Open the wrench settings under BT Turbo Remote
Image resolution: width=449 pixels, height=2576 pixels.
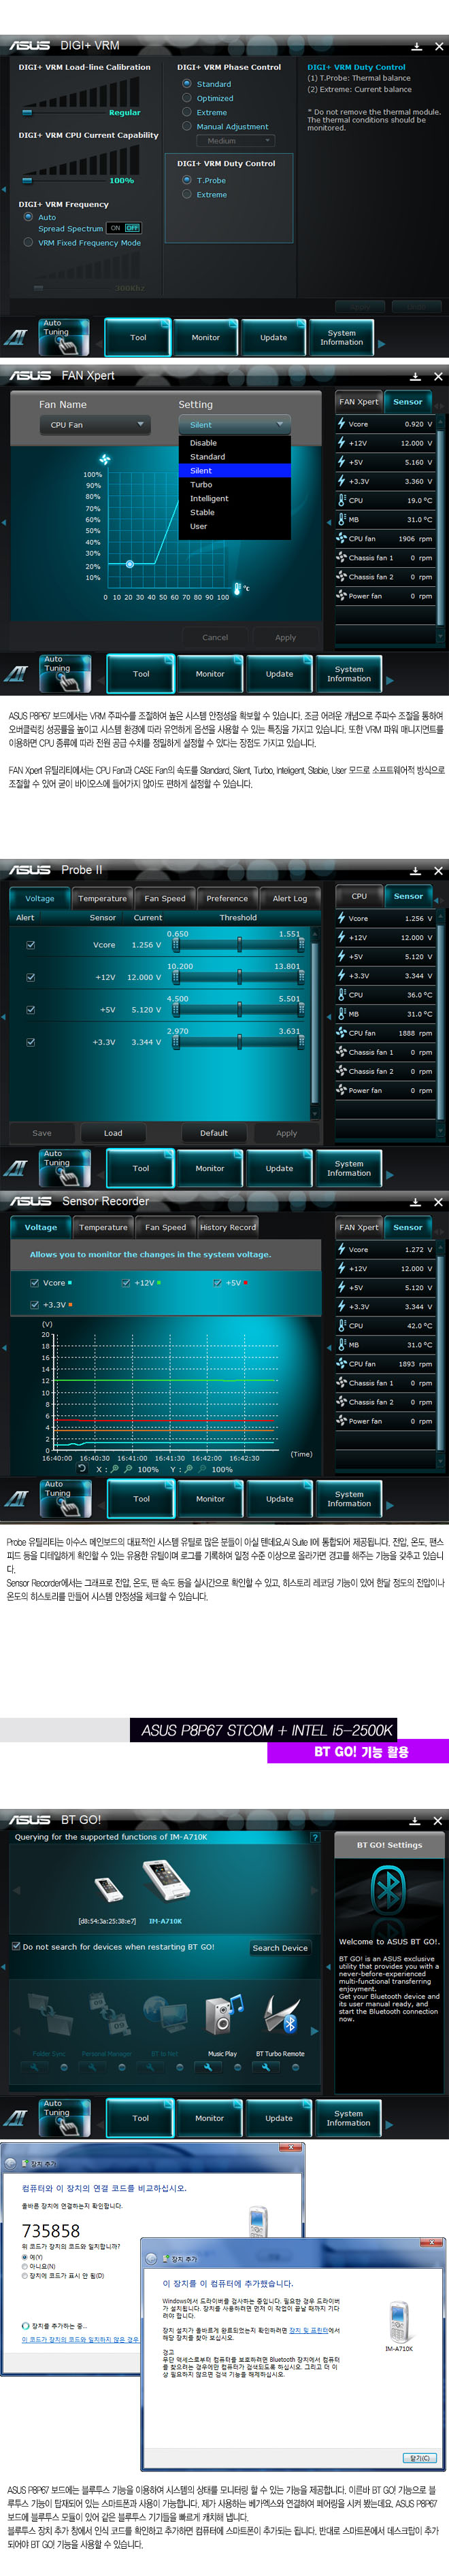(x=266, y=2067)
